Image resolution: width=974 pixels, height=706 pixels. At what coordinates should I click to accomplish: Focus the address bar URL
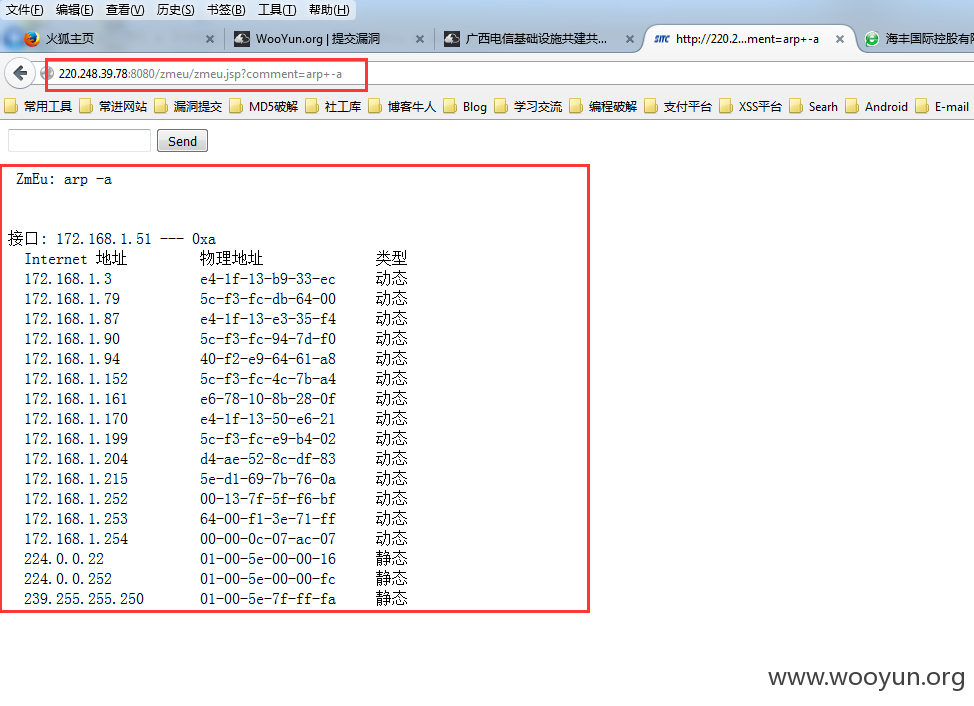click(x=200, y=74)
